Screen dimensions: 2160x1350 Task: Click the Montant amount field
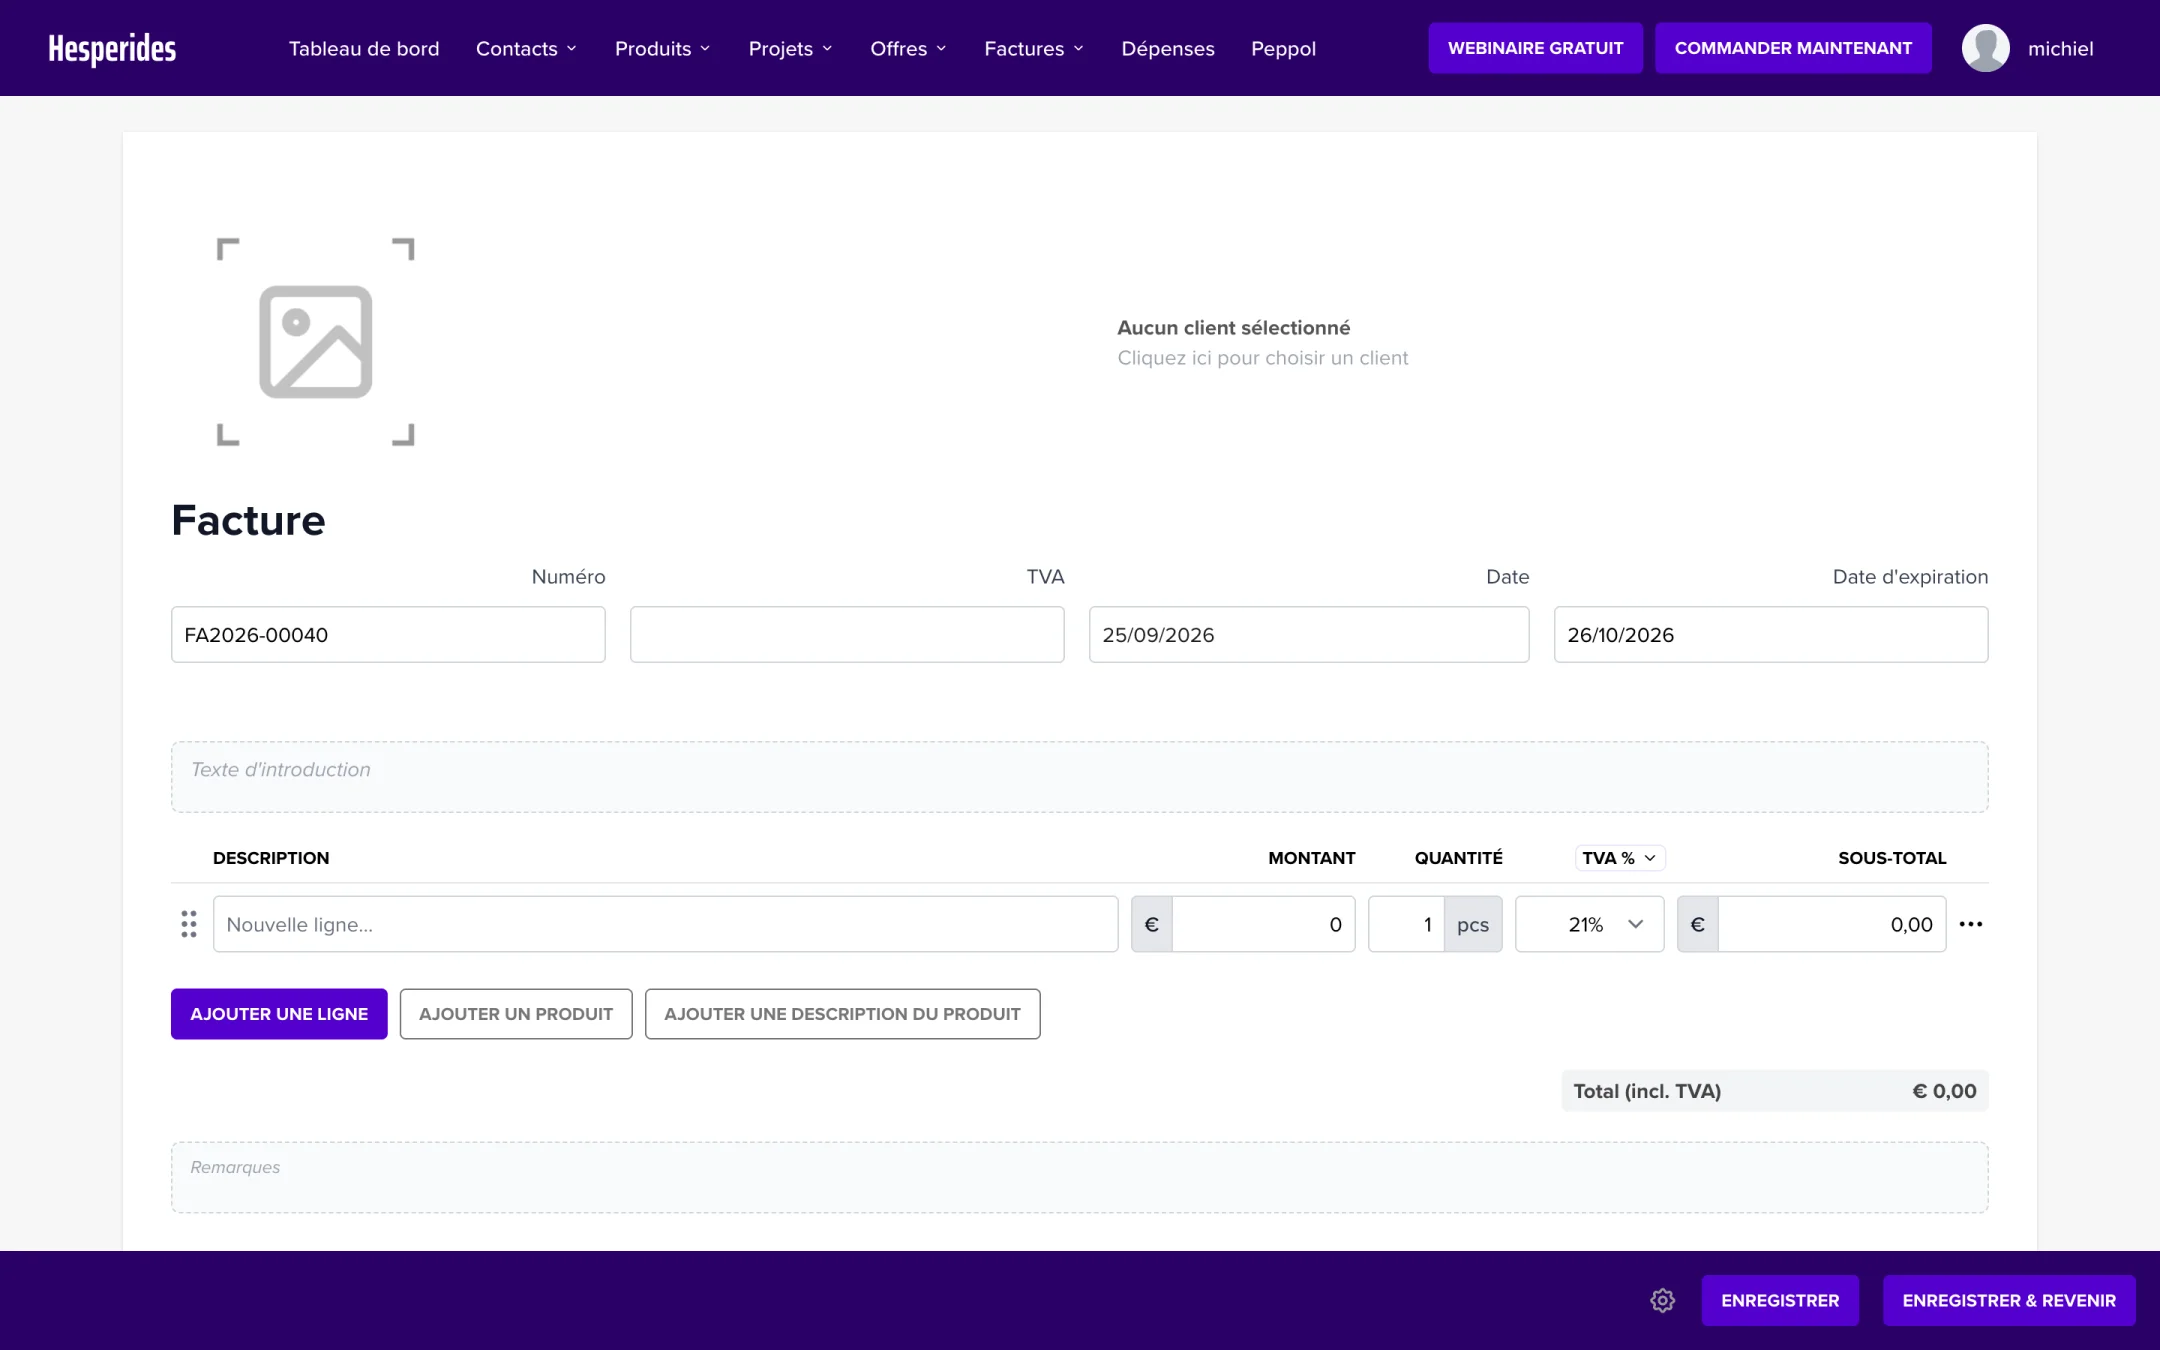click(1264, 924)
